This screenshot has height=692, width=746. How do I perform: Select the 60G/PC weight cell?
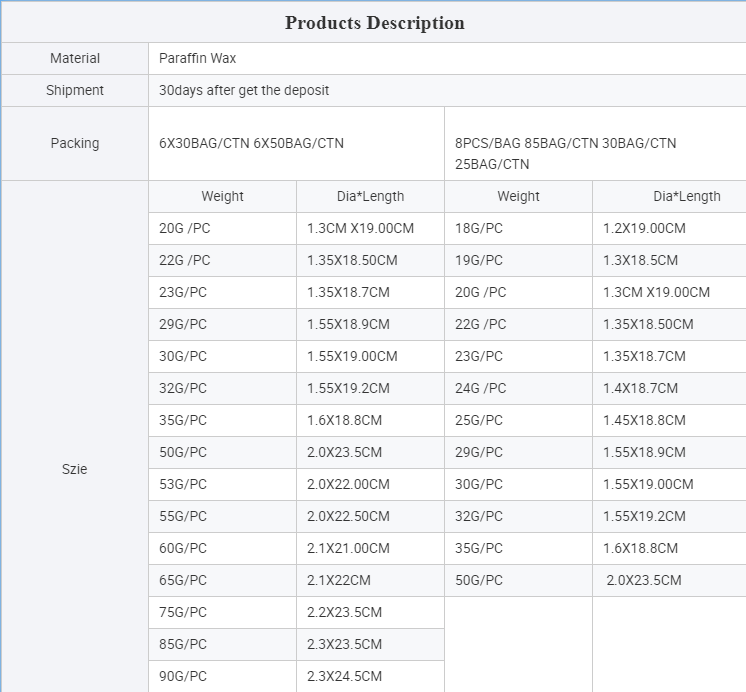pyautogui.click(x=222, y=548)
